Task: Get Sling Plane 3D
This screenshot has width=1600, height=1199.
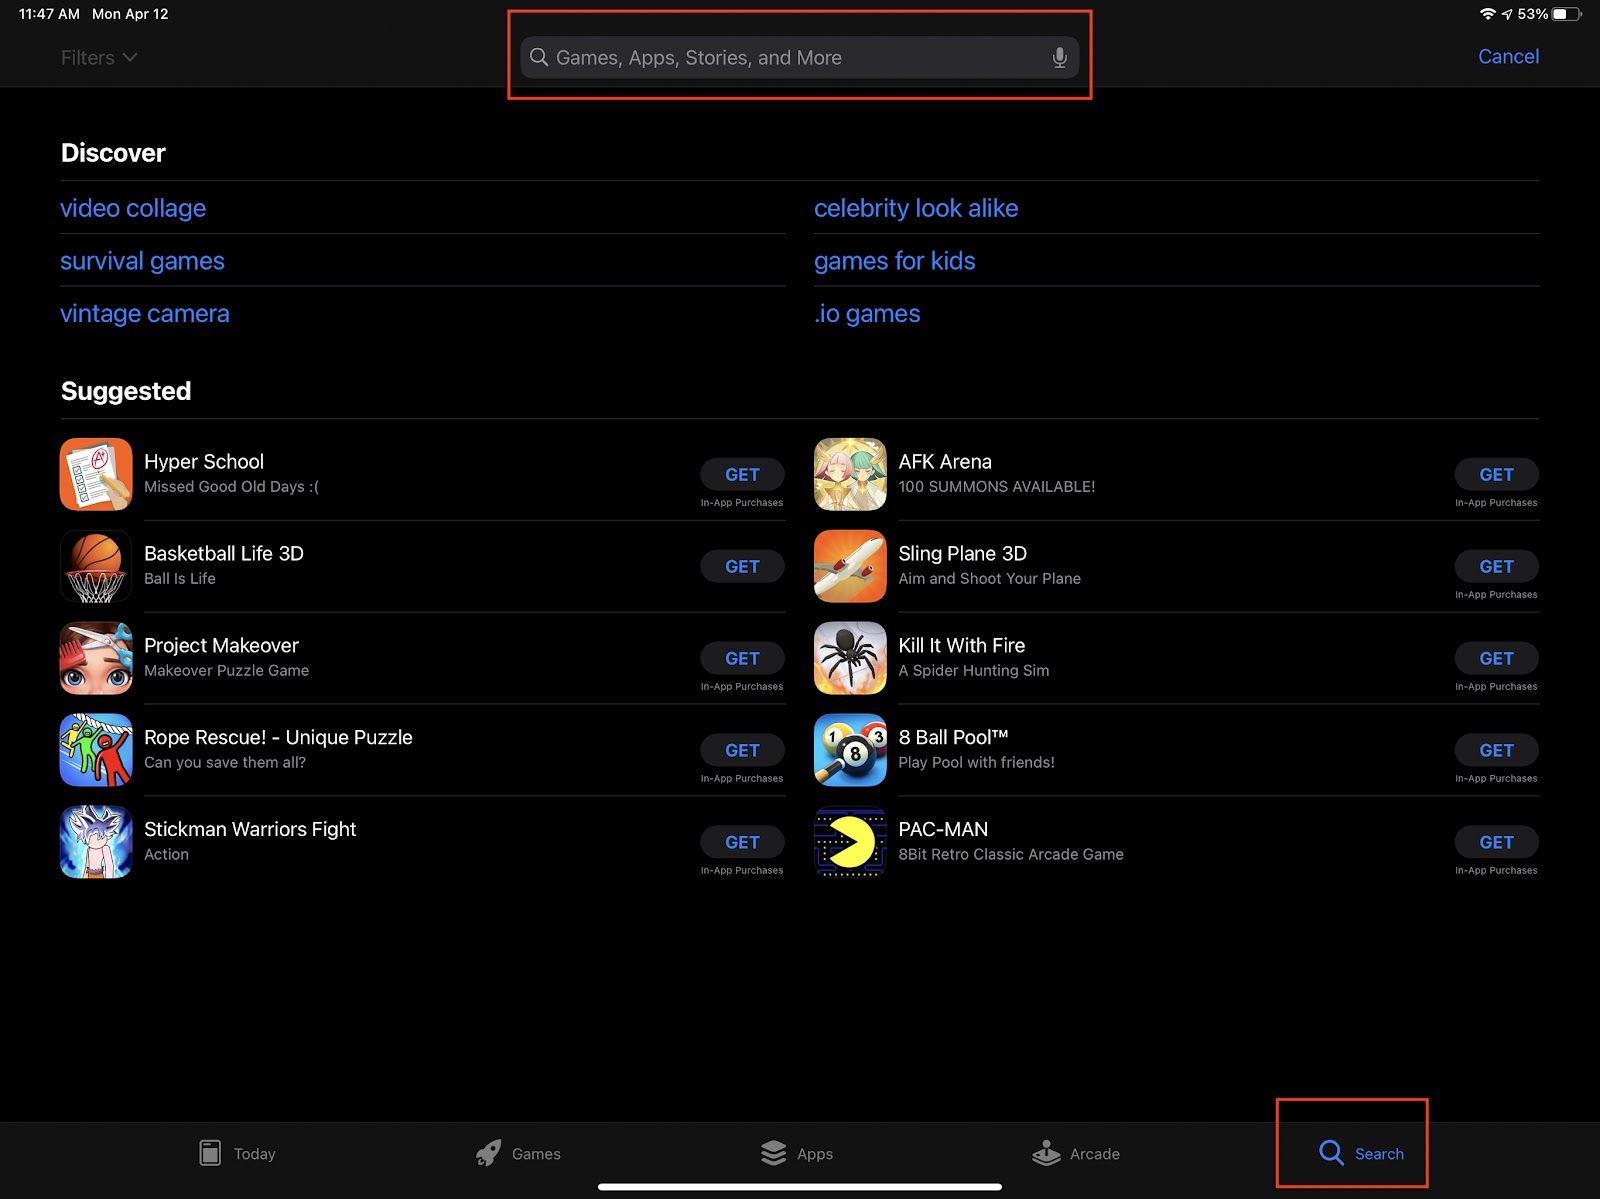Action: [x=1496, y=567]
